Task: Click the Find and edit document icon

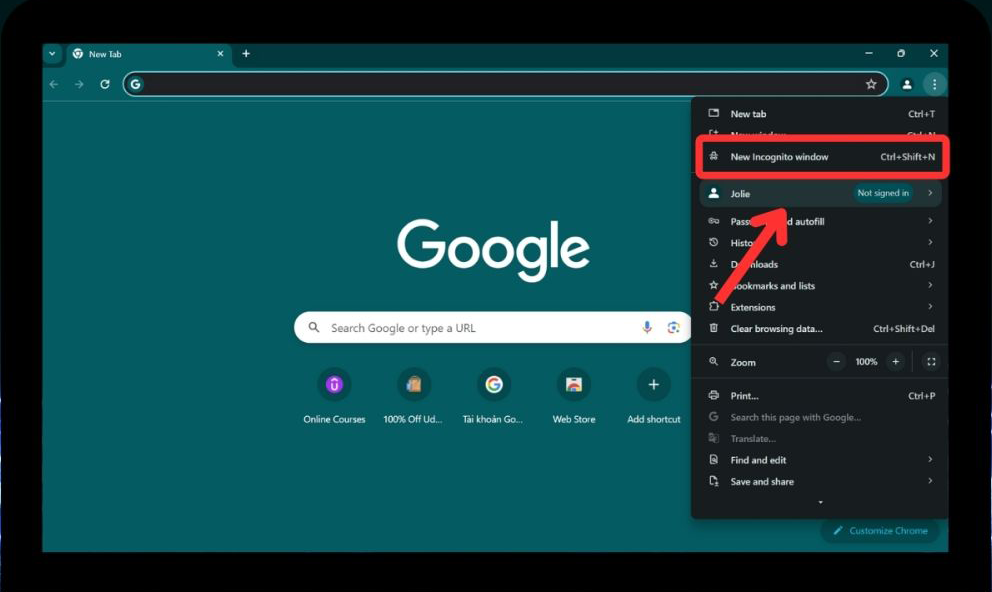Action: tap(714, 460)
